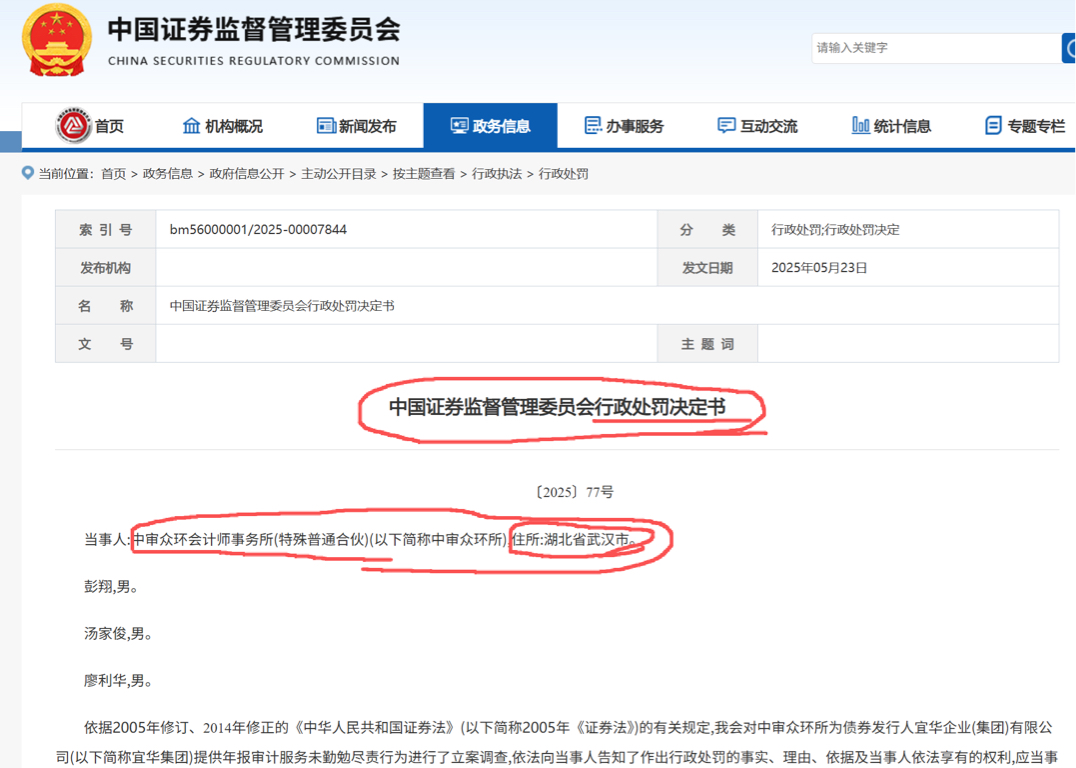
Task: Click the 索引号 label cell
Action: point(106,229)
